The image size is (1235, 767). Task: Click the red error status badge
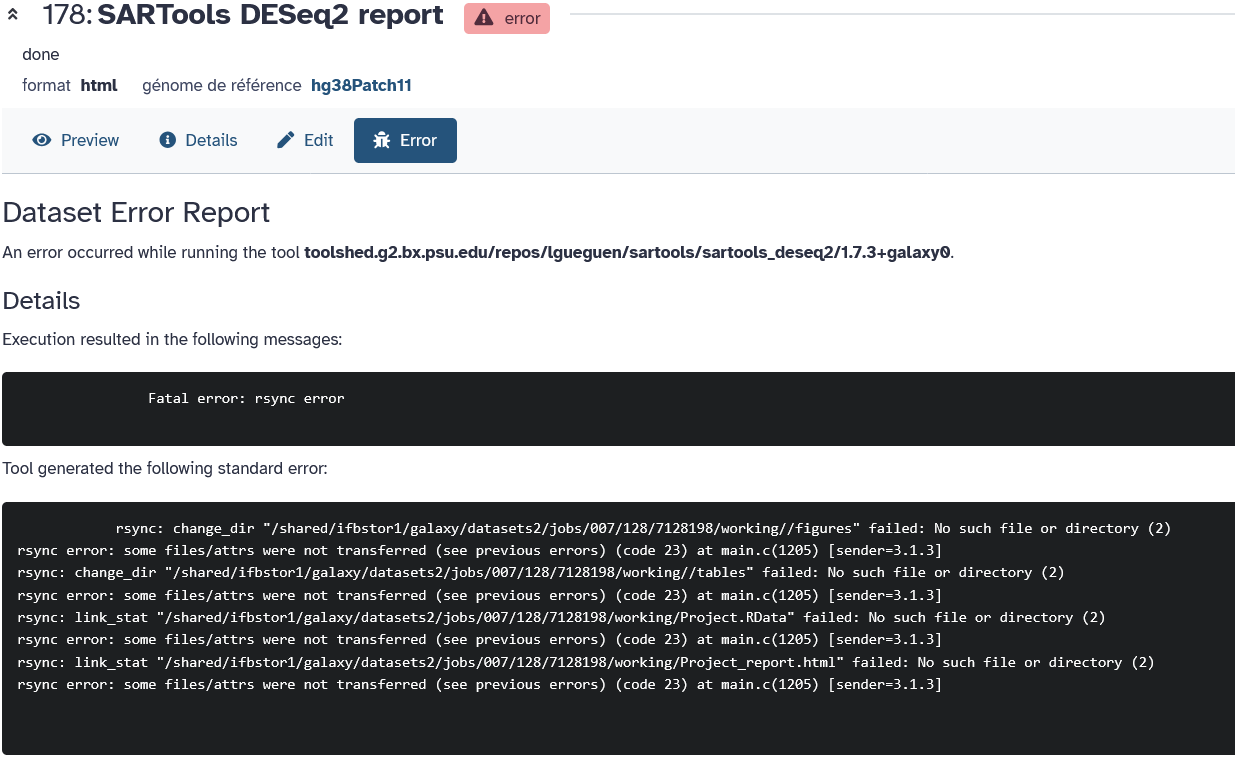506,18
